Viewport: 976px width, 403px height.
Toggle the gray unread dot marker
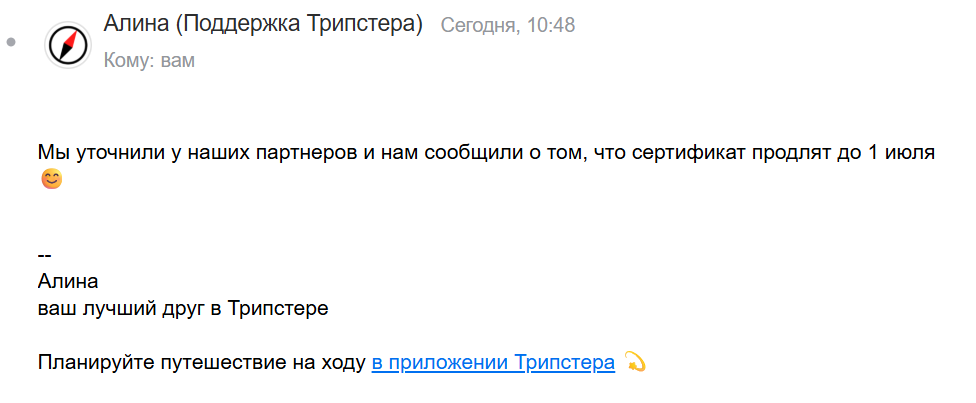click(x=11, y=42)
